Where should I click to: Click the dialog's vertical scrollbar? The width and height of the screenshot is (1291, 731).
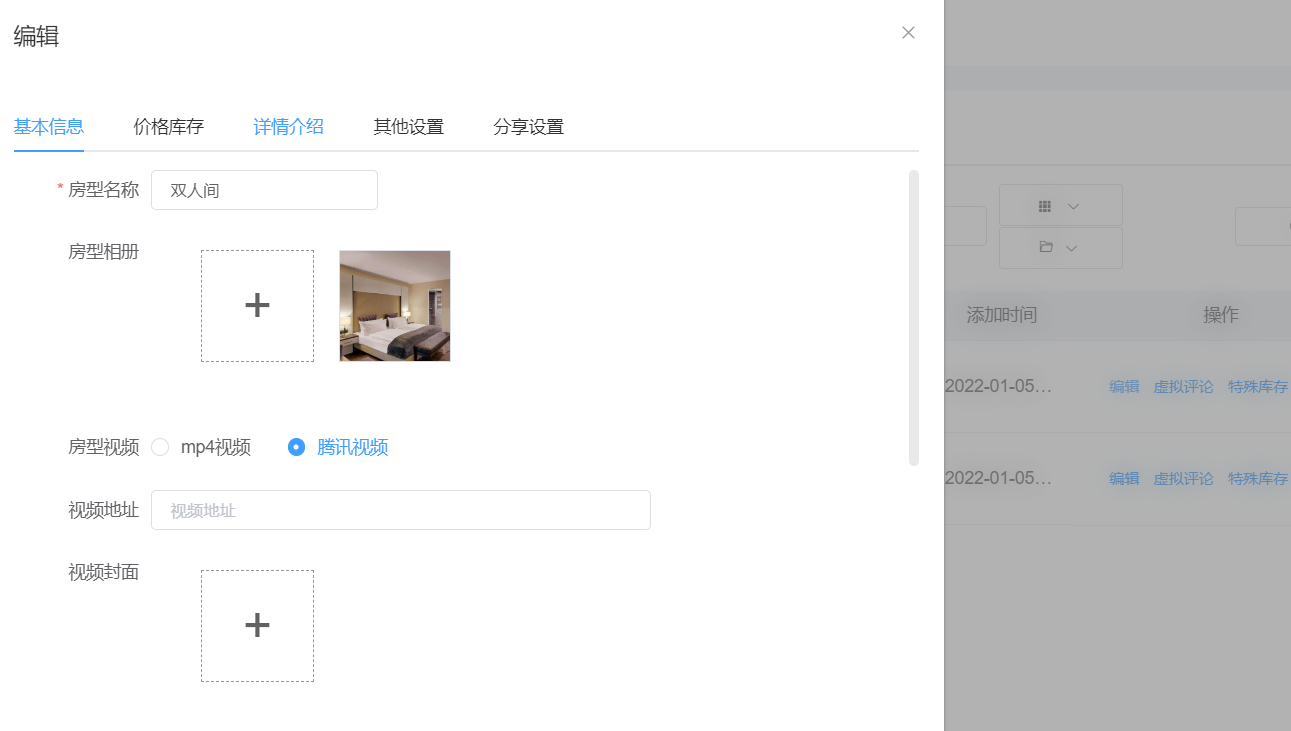pos(913,318)
